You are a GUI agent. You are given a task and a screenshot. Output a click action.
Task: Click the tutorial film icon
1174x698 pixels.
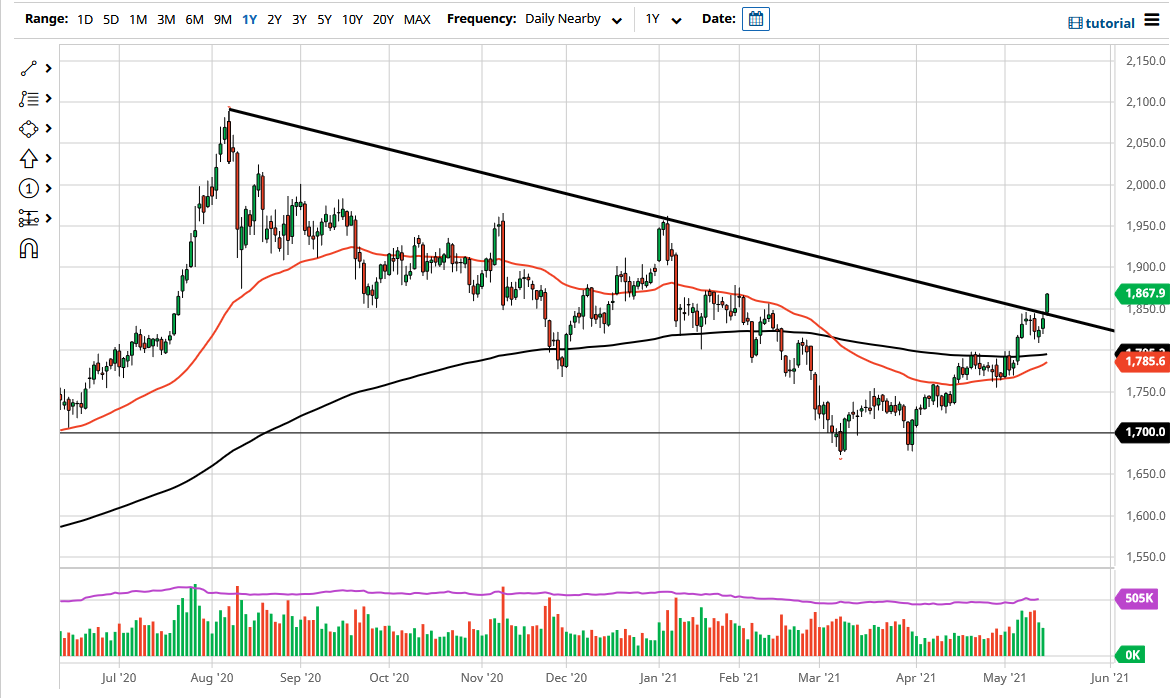pyautogui.click(x=1075, y=23)
